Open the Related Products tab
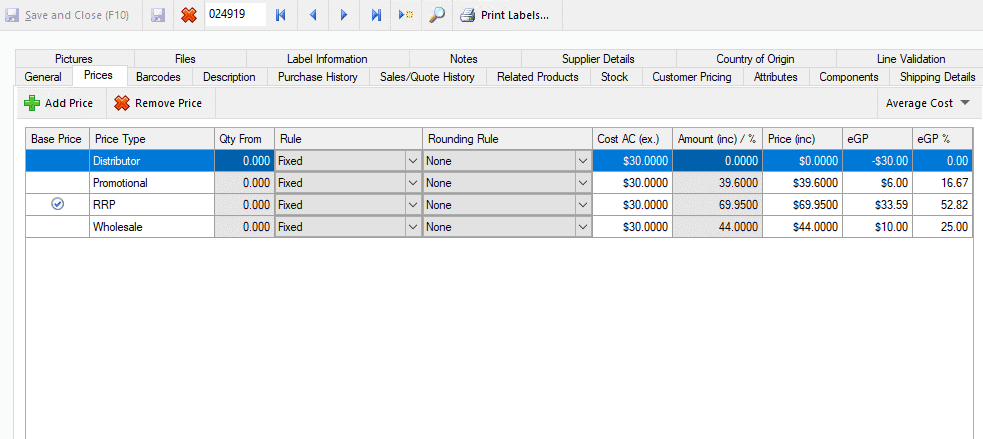 click(538, 77)
